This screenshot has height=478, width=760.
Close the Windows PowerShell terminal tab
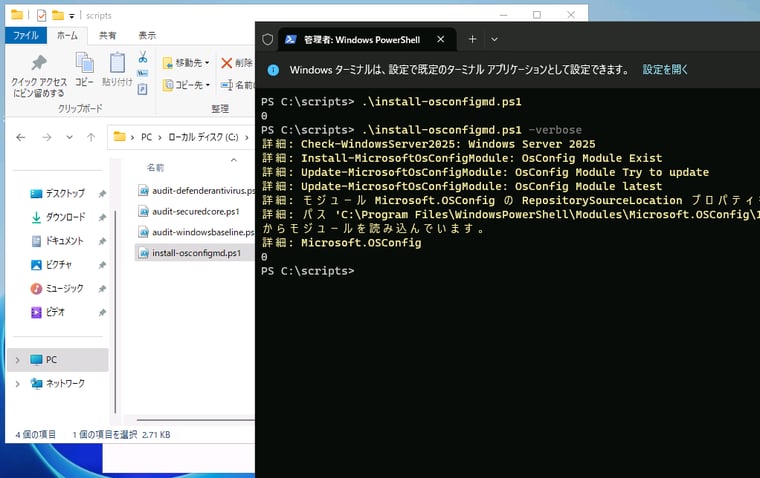tap(441, 39)
